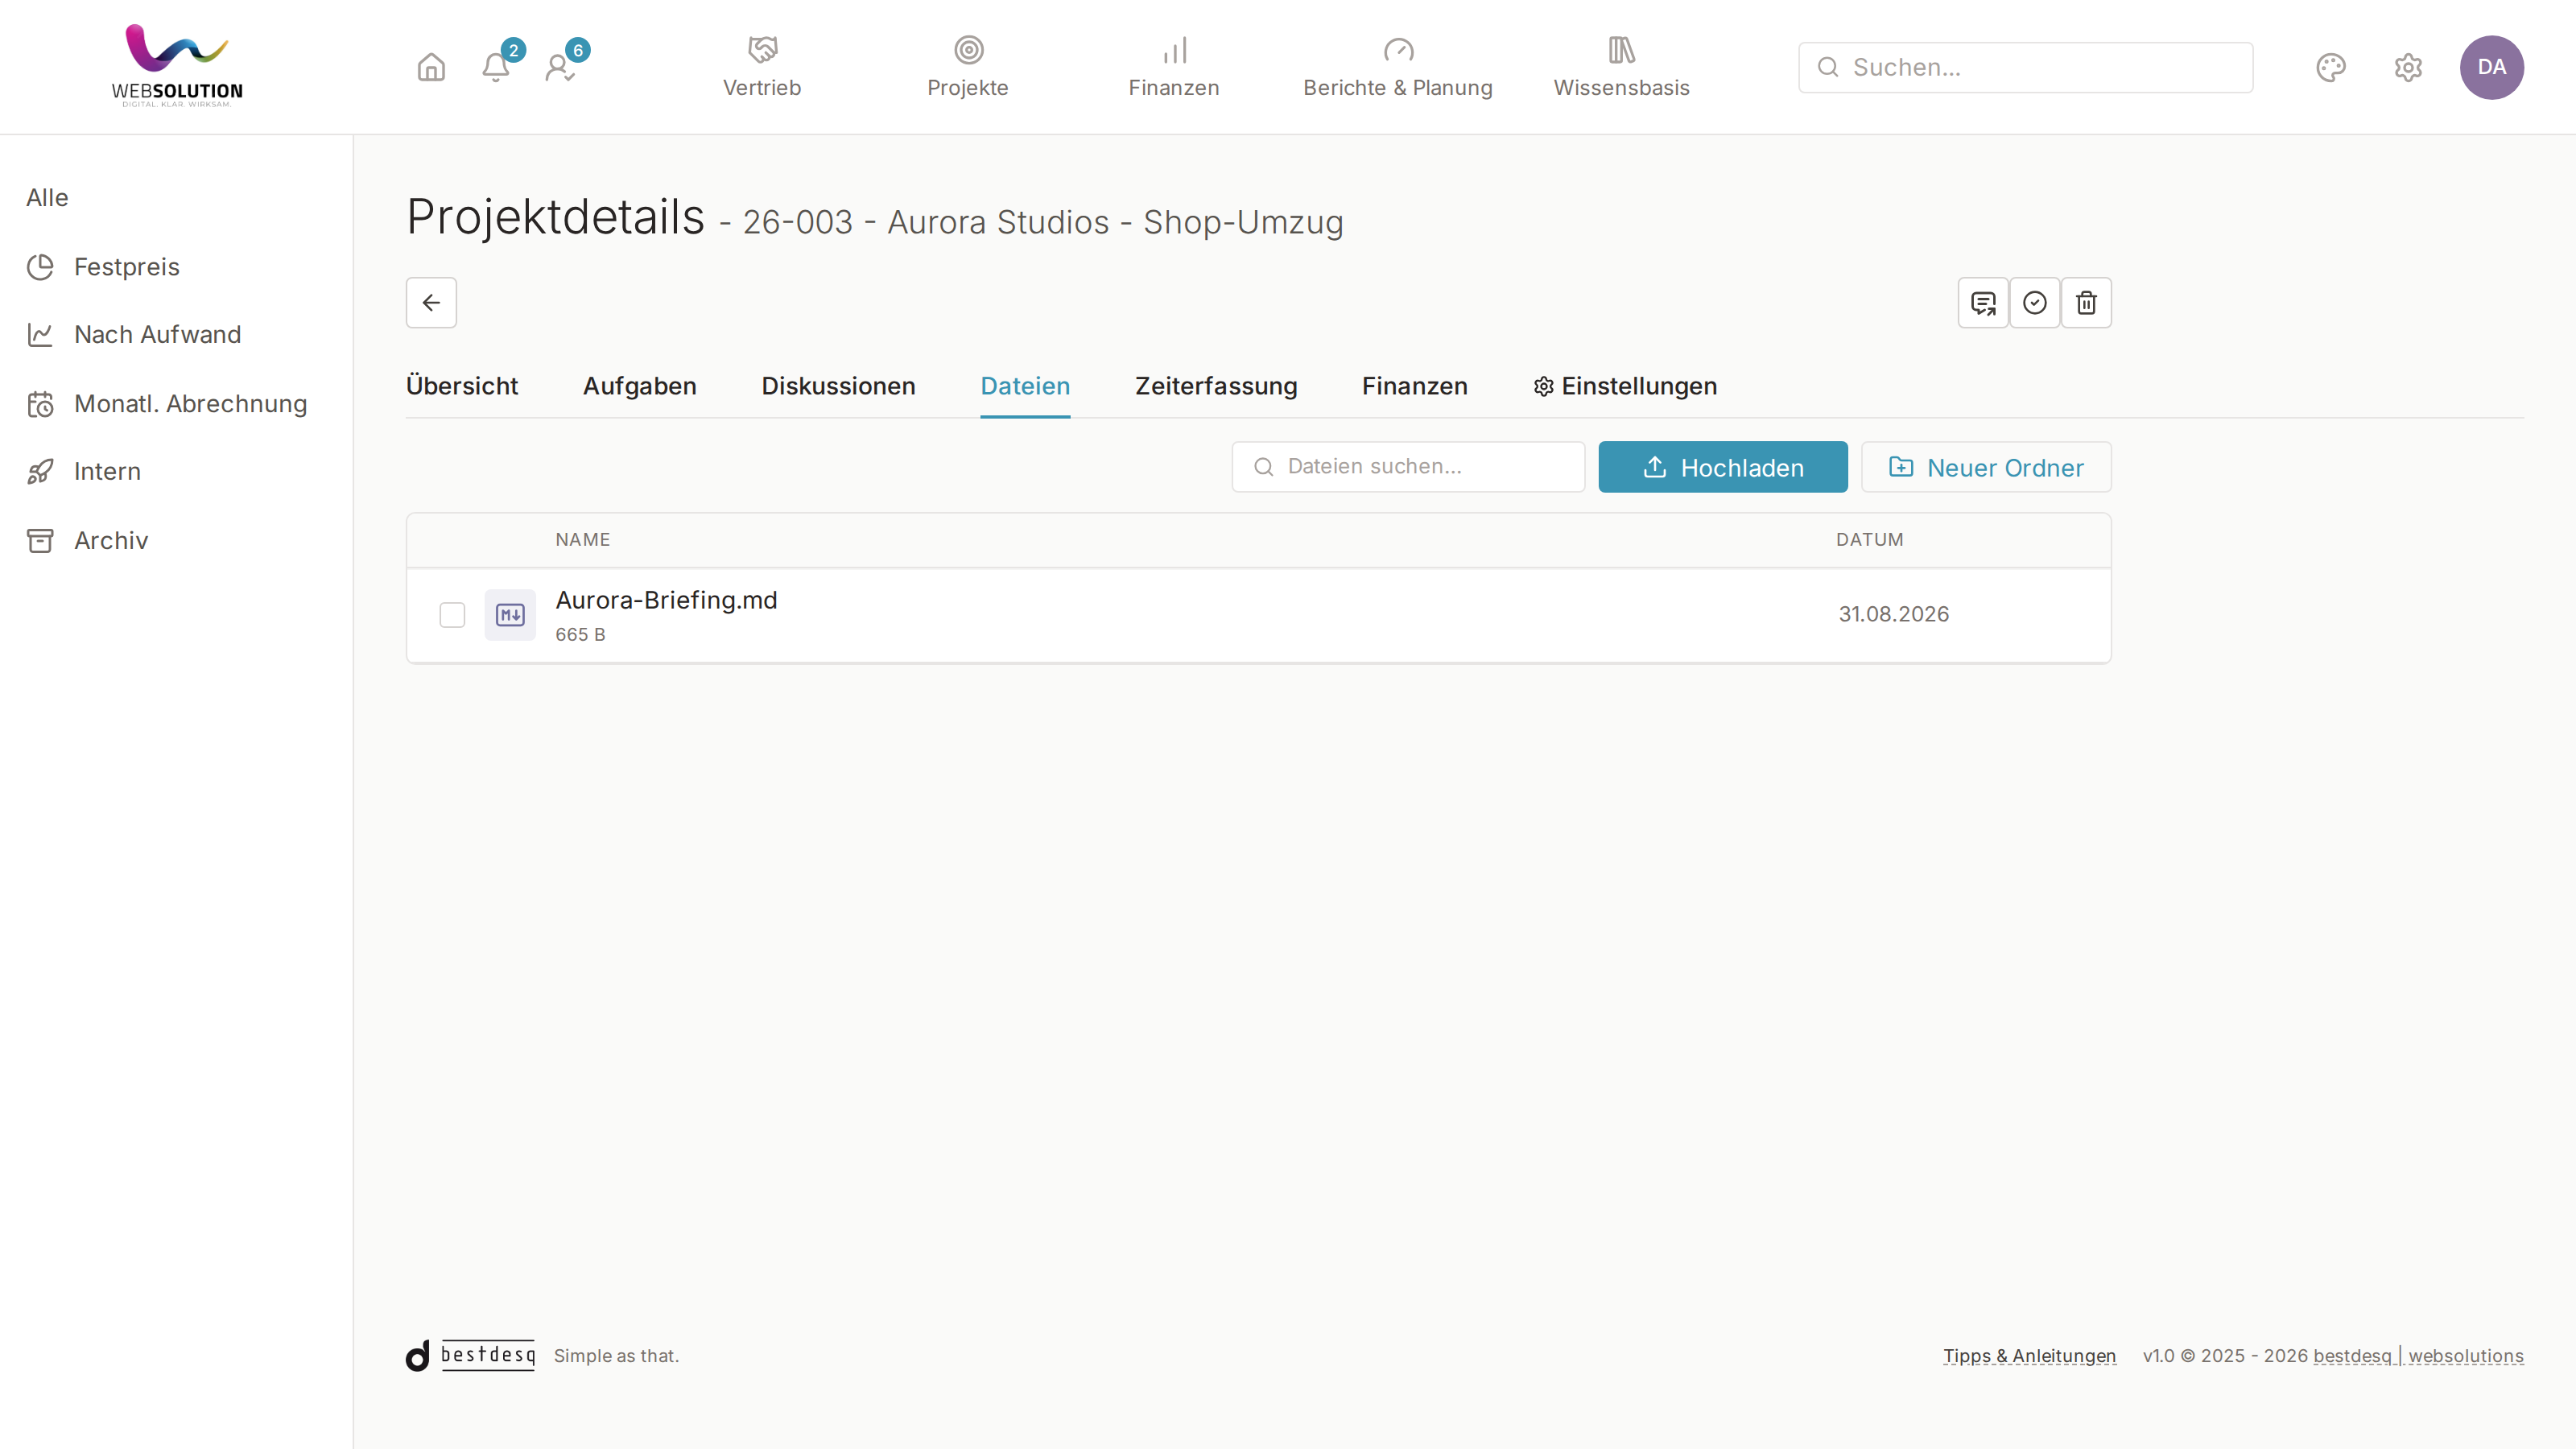Image resolution: width=2576 pixels, height=1449 pixels.
Task: Open the Vertrieb handshake menu
Action: (762, 67)
